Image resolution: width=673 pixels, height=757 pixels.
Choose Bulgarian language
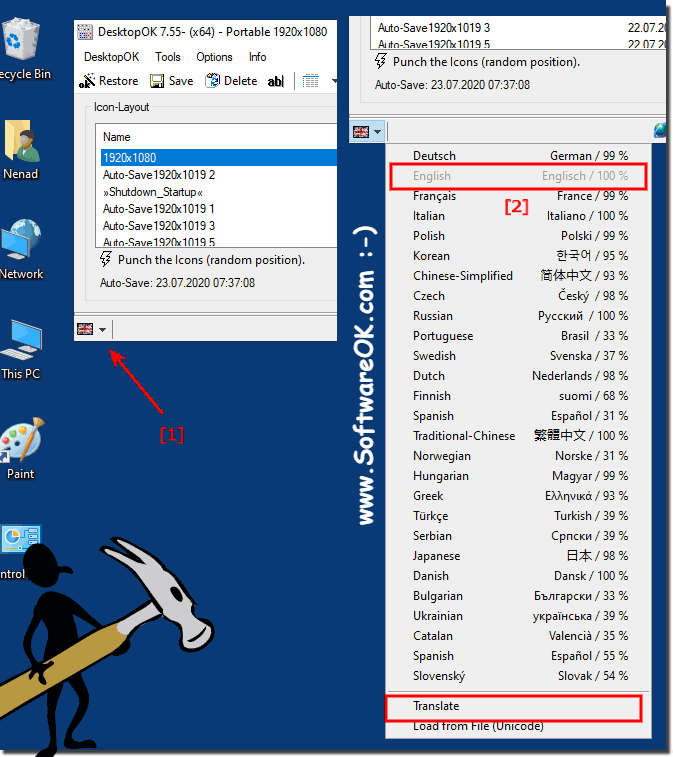tap(519, 596)
